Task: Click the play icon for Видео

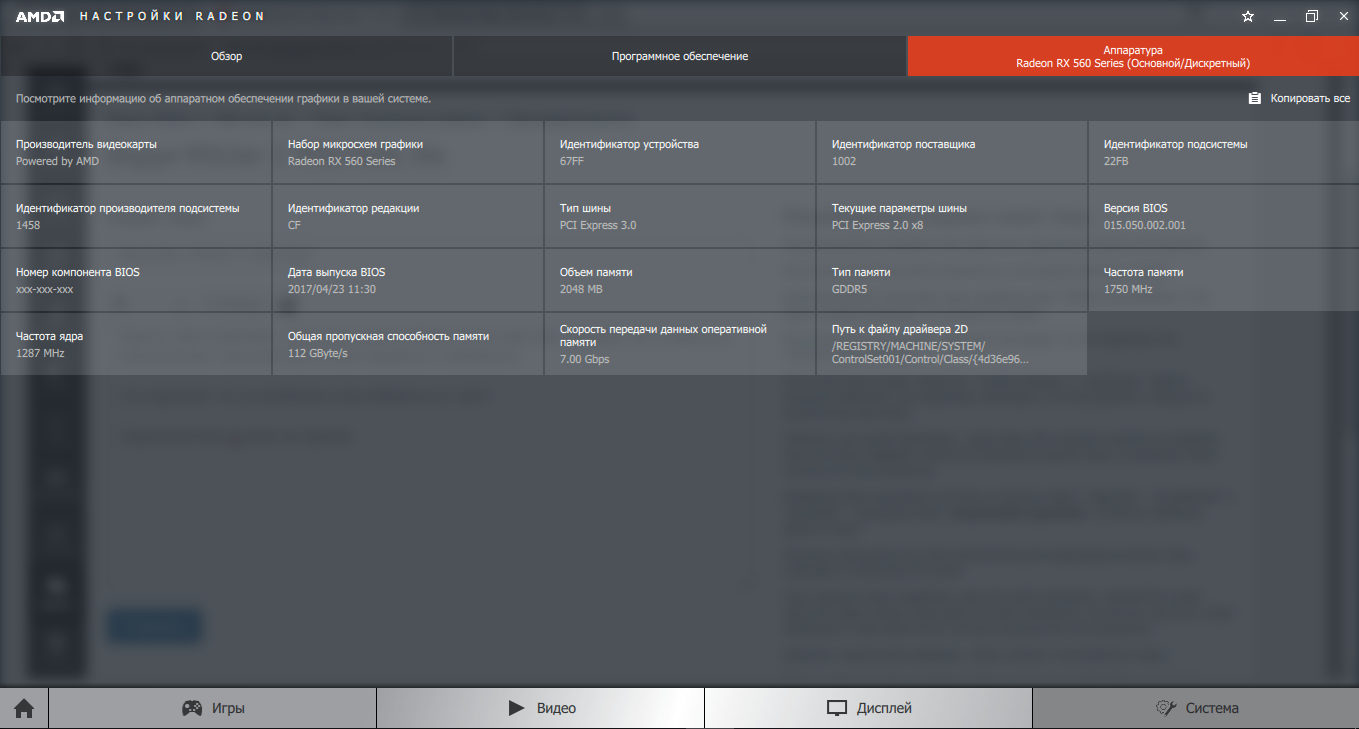Action: pos(516,708)
